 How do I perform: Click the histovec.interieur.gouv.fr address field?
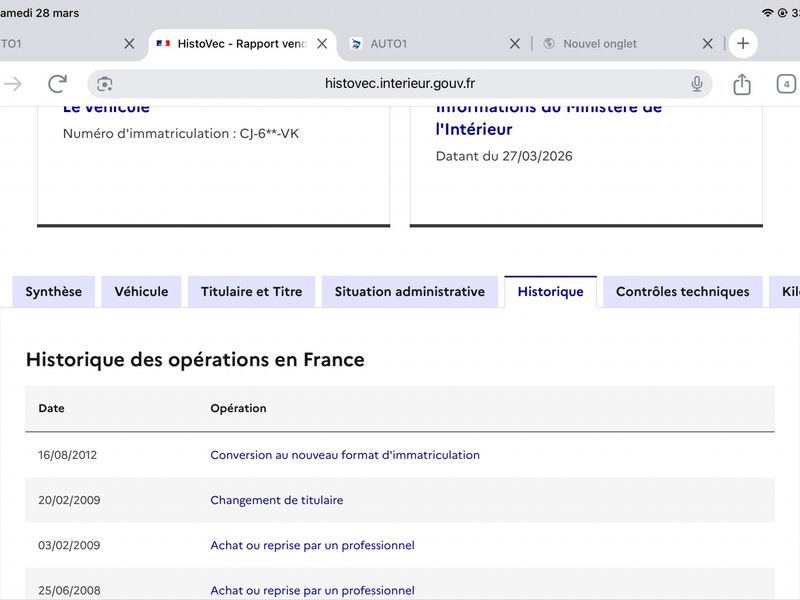tap(400, 84)
